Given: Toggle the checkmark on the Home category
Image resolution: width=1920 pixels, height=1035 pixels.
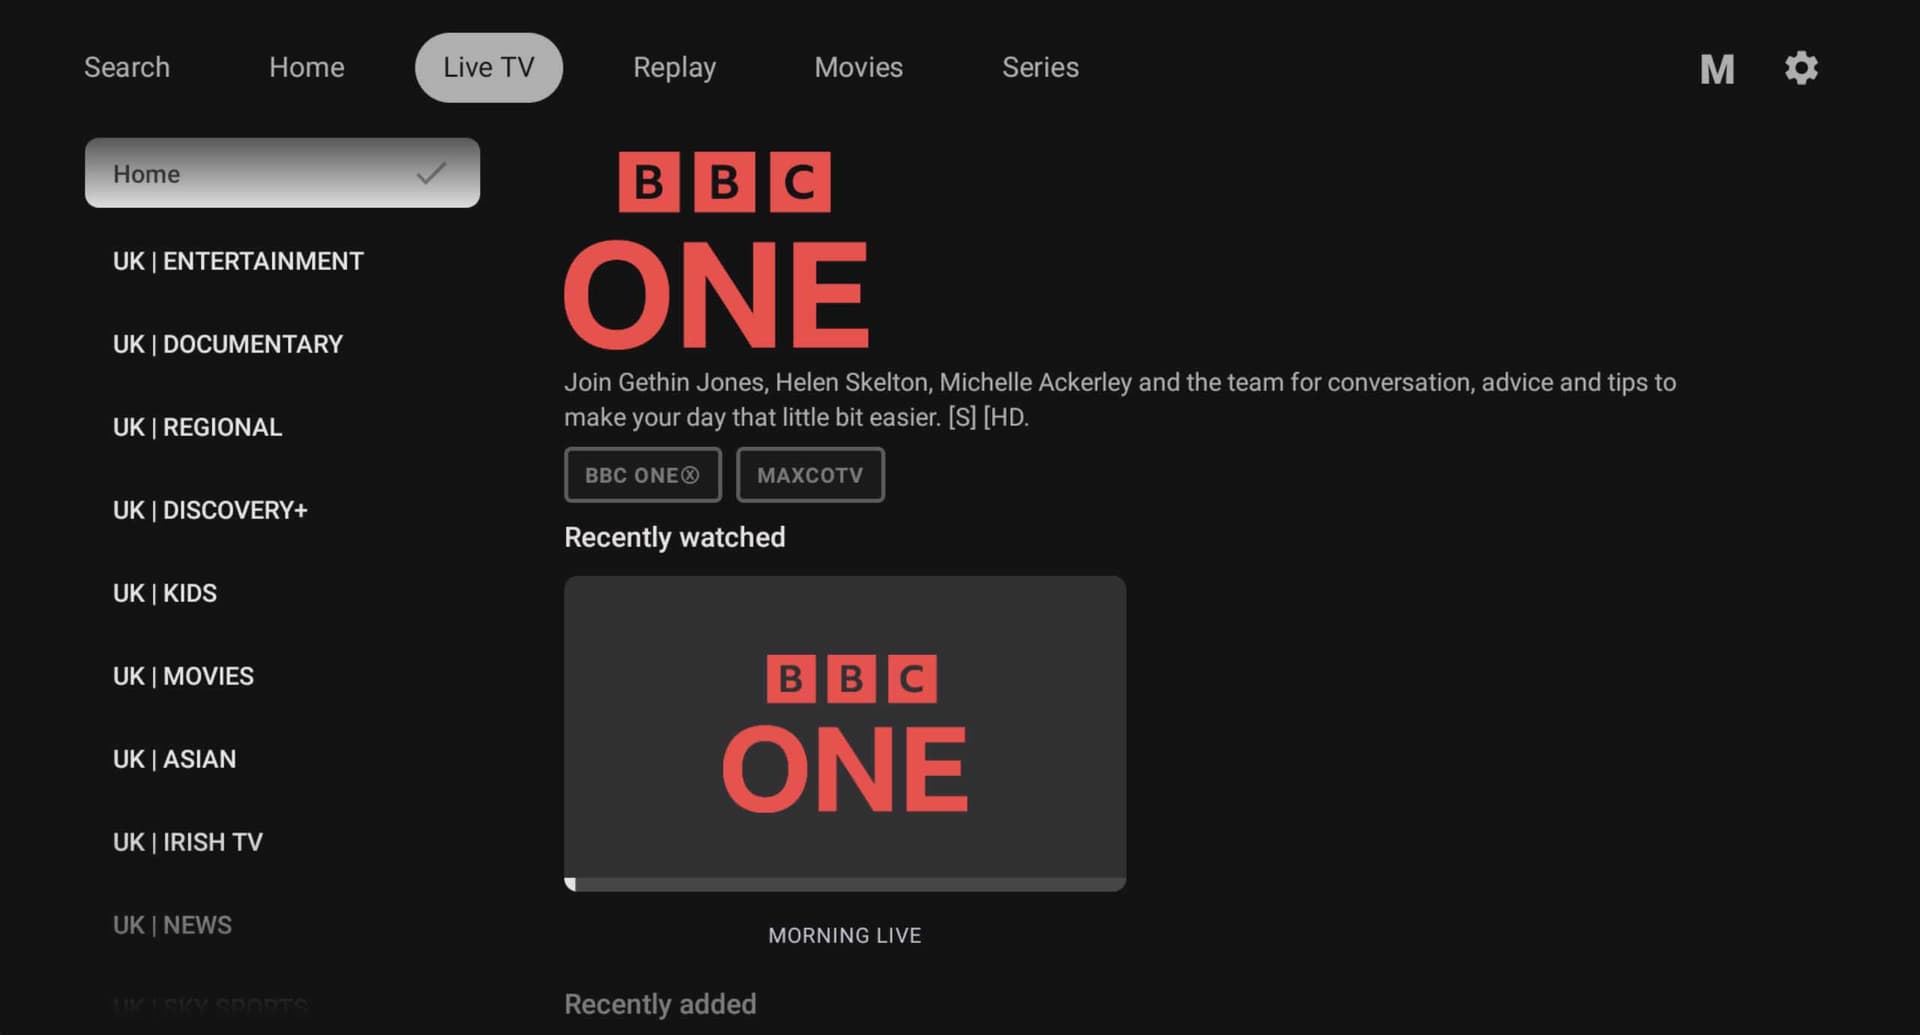Looking at the screenshot, I should coord(429,173).
